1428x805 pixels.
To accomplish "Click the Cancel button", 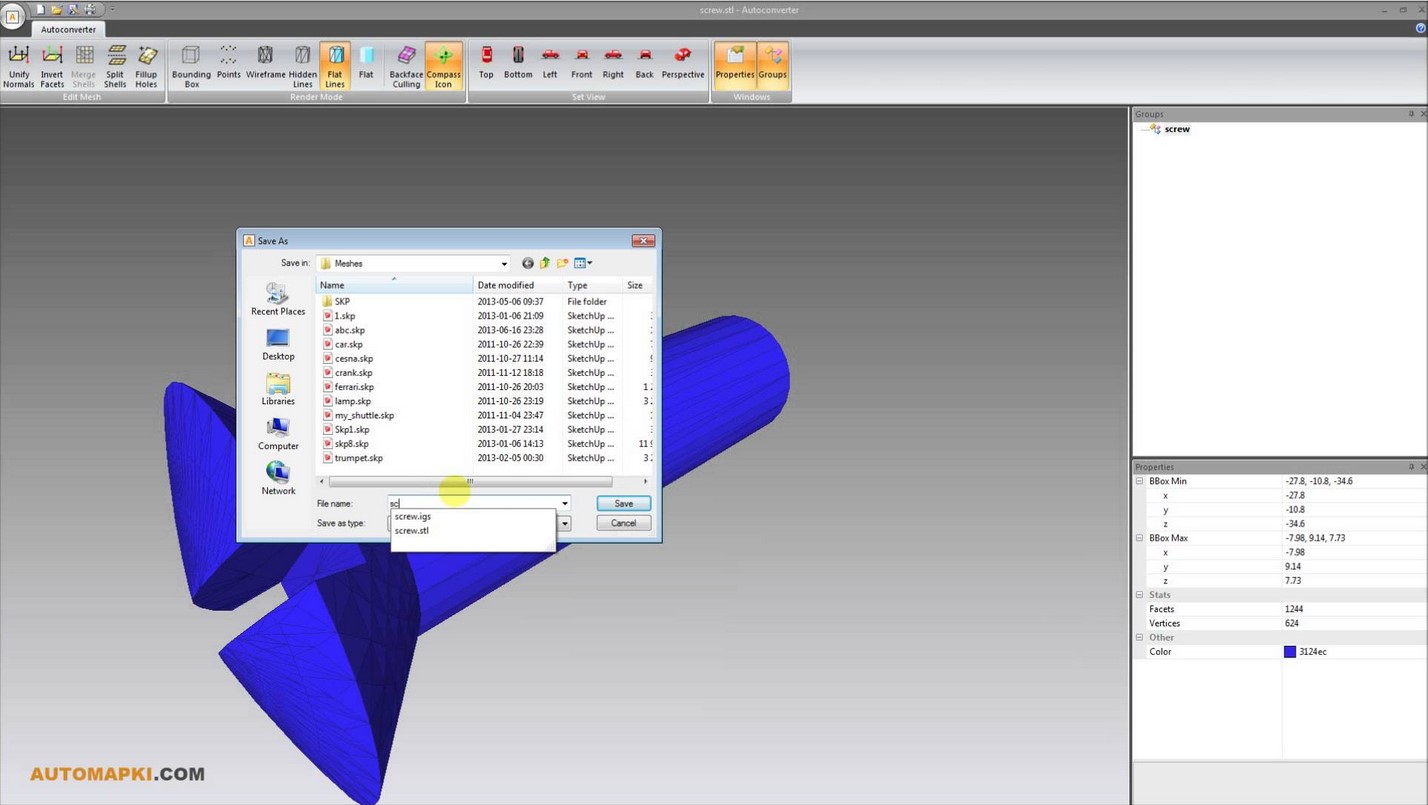I will (x=624, y=523).
